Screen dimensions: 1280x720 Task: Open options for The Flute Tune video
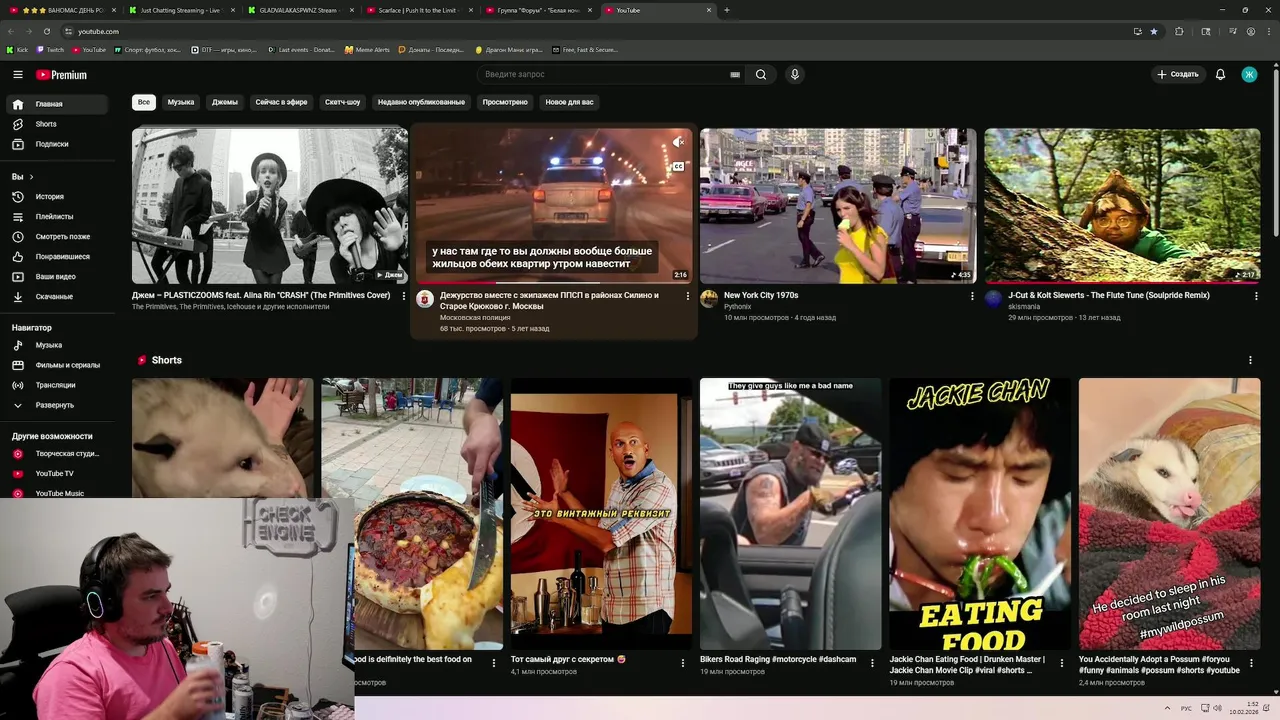tap(1256, 296)
